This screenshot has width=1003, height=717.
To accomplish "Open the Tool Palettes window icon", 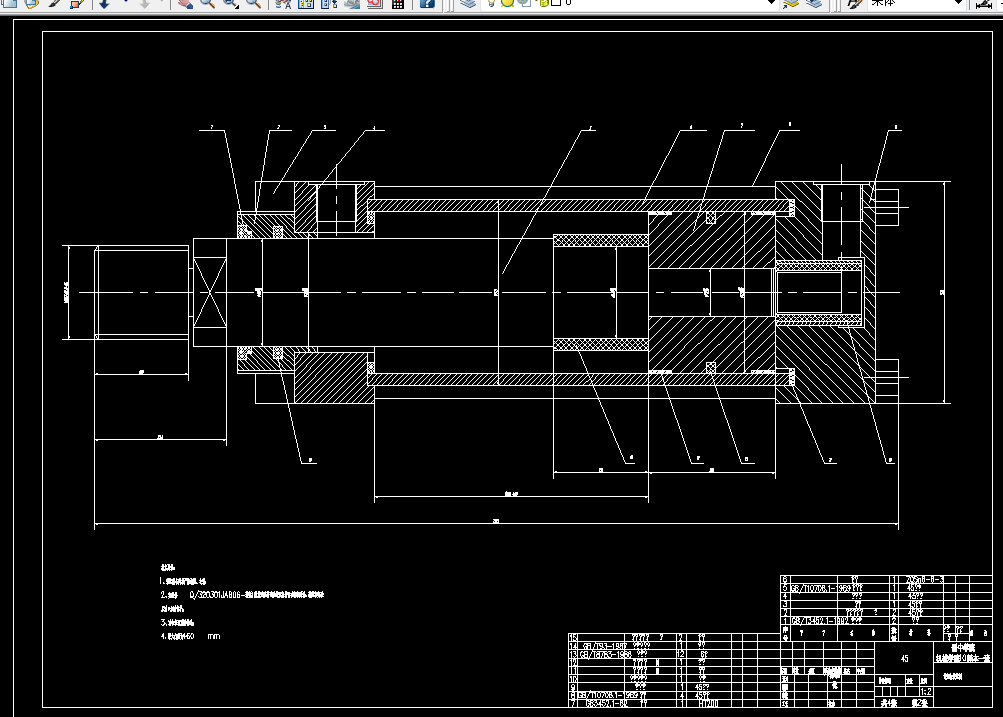I will point(329,3).
